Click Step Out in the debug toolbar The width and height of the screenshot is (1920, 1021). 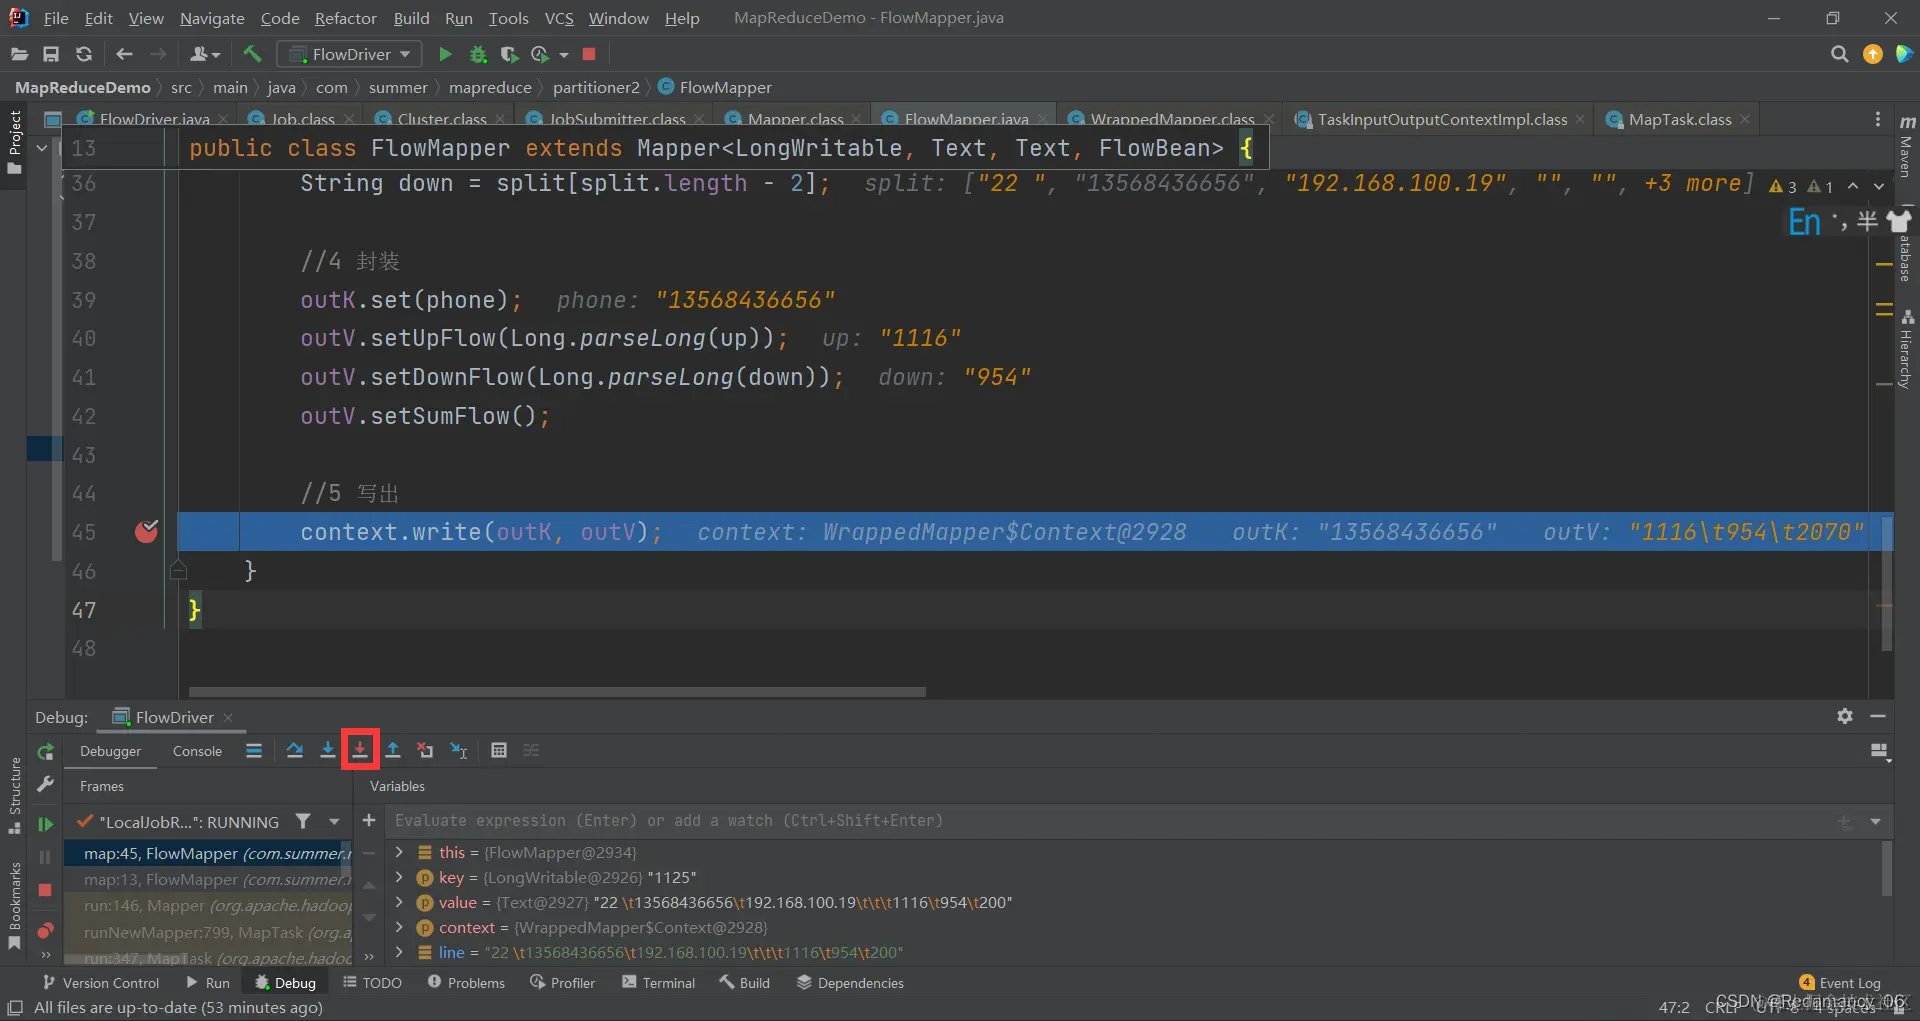pos(393,750)
